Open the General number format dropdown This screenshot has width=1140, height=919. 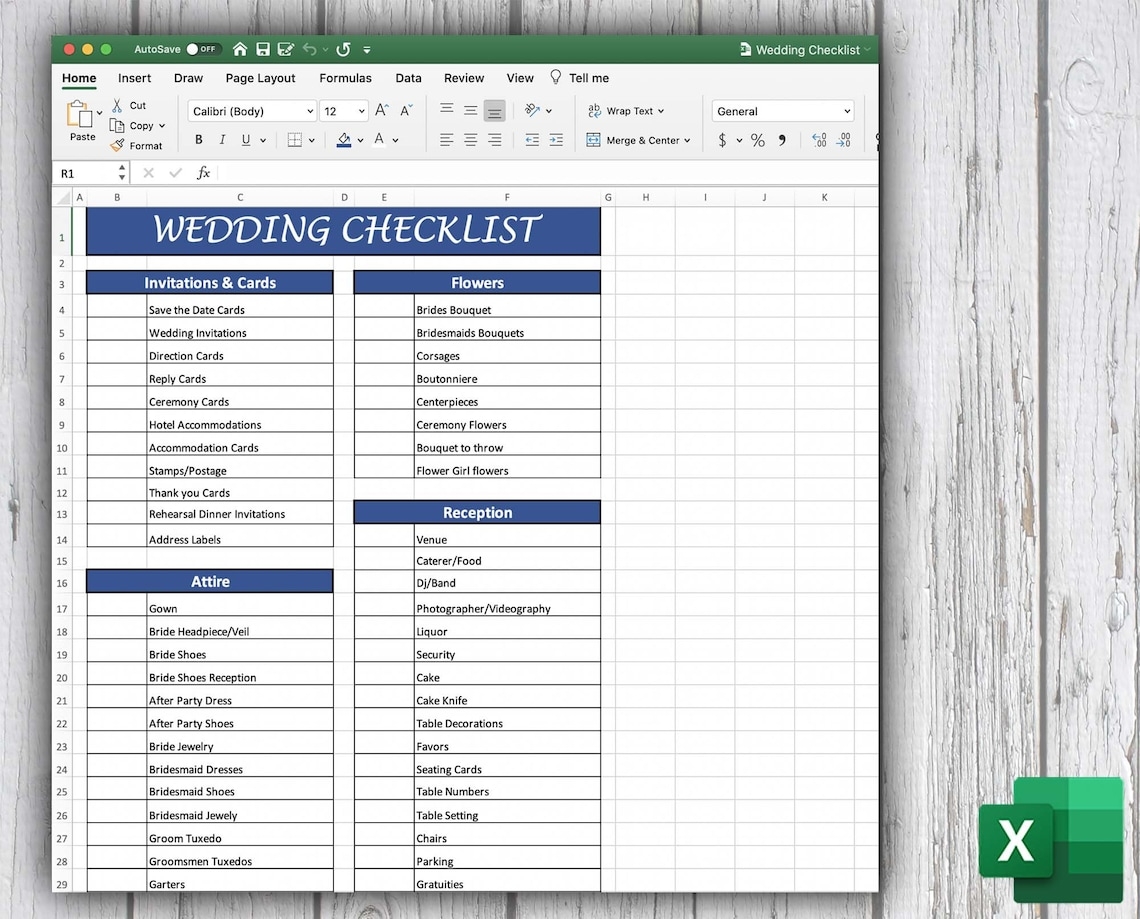coord(847,112)
